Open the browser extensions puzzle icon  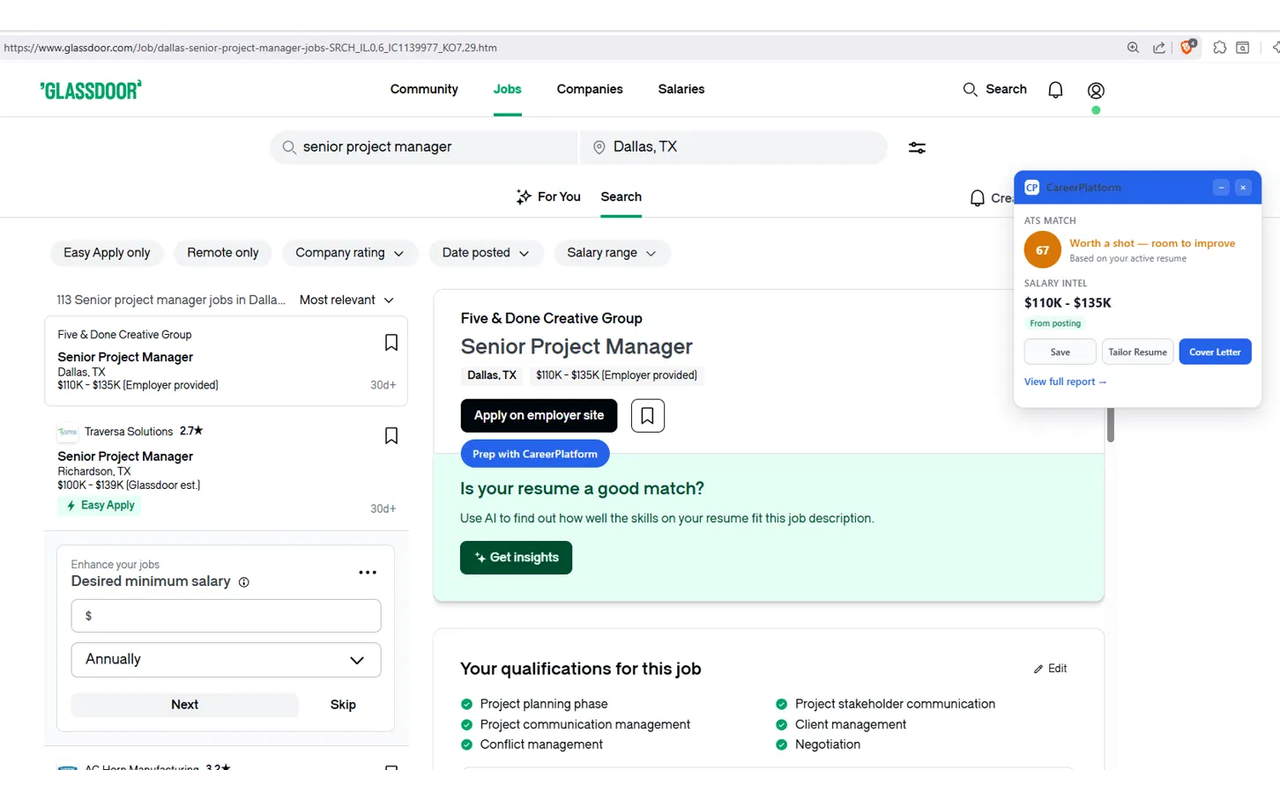click(x=1220, y=47)
